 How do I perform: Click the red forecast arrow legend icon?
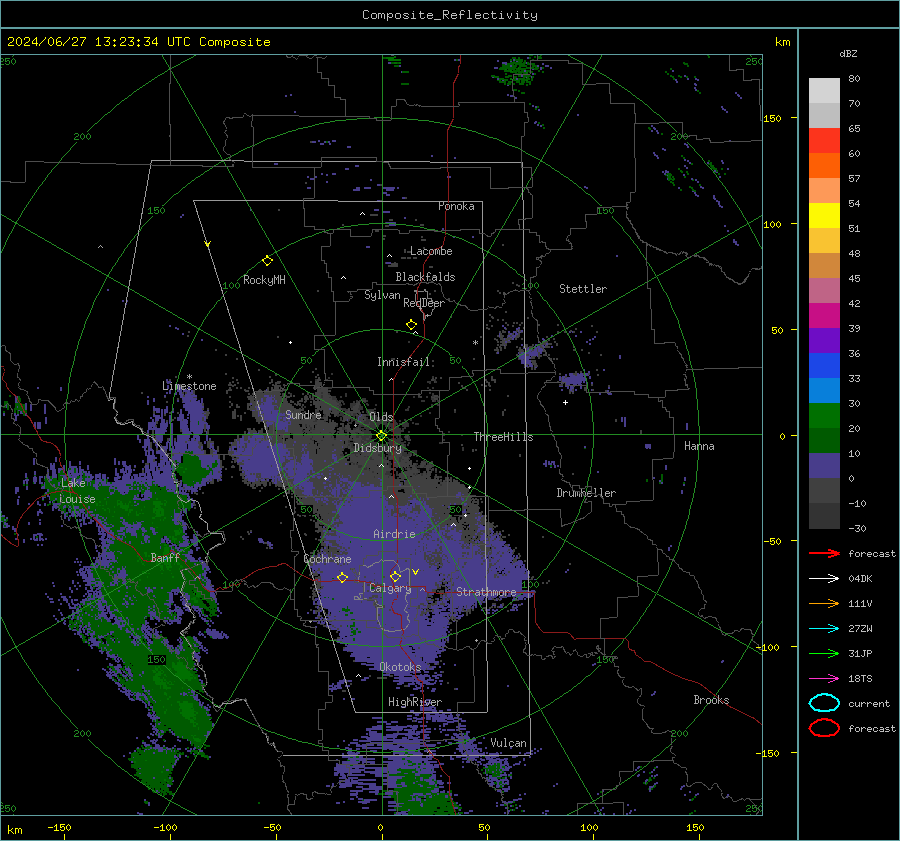(x=824, y=553)
